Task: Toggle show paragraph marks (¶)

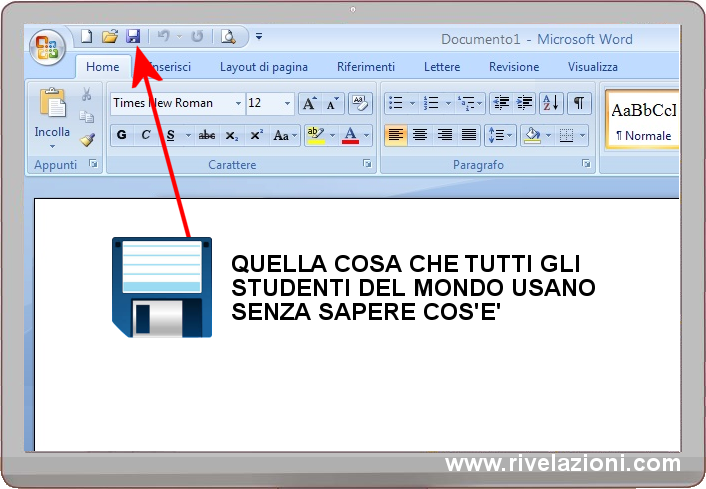Action: 579,103
